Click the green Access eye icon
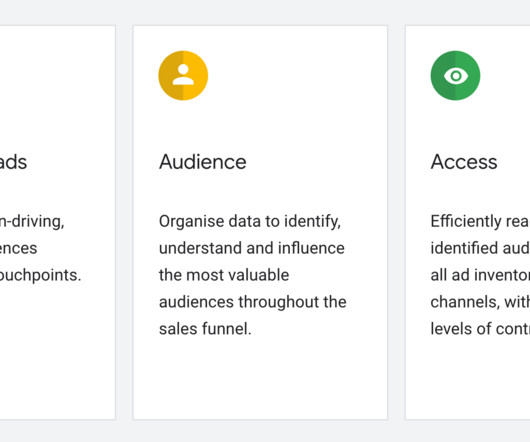The width and height of the screenshot is (530, 442). [455, 75]
